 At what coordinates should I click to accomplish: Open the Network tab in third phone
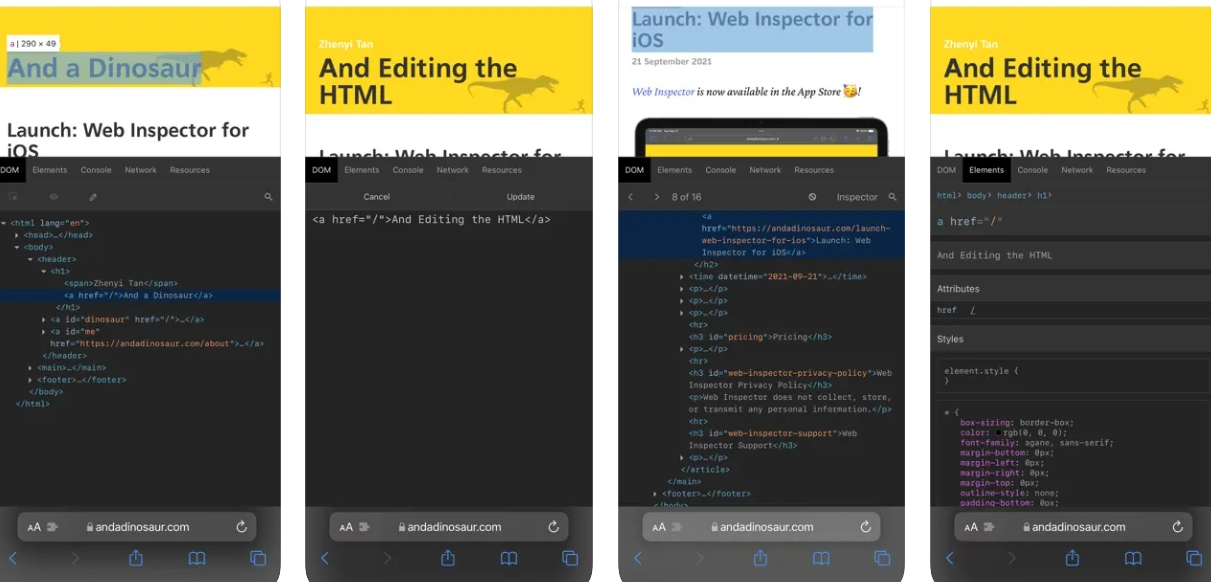[765, 170]
